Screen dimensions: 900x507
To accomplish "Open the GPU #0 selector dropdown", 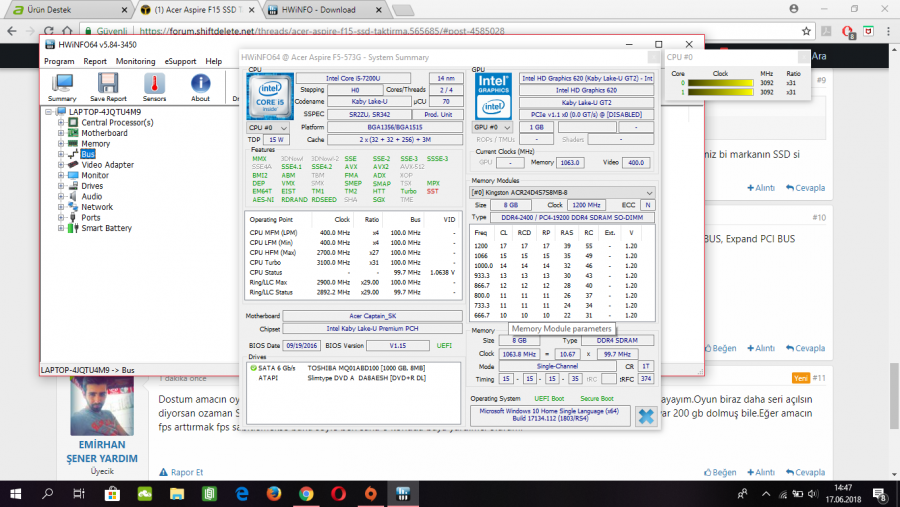I will pyautogui.click(x=492, y=127).
